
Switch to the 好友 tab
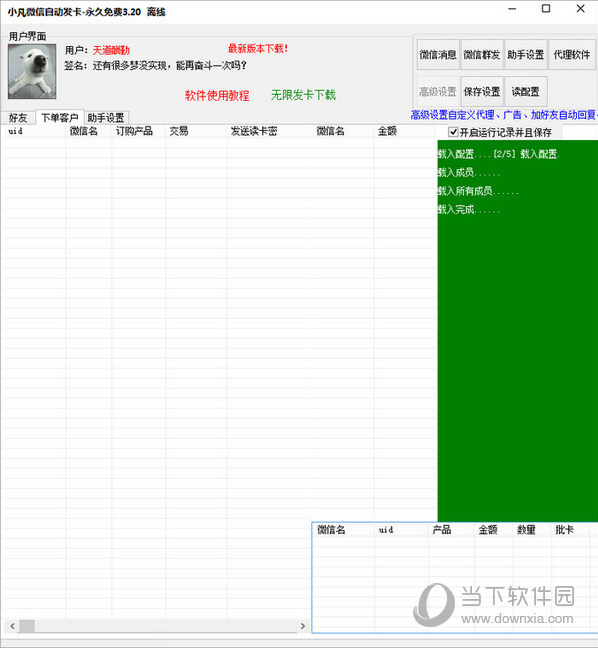tap(18, 118)
